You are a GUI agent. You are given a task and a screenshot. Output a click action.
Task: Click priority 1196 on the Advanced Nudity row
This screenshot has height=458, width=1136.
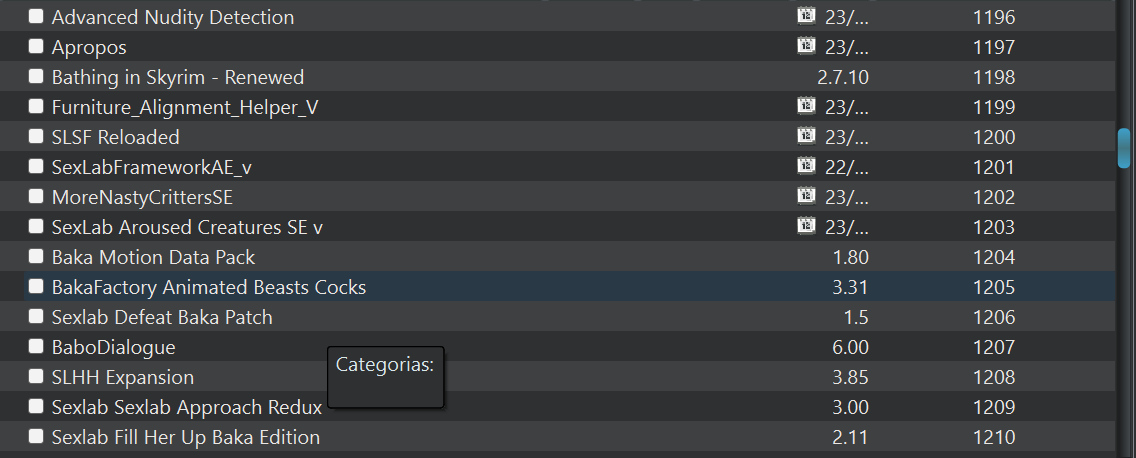pyautogui.click(x=994, y=17)
